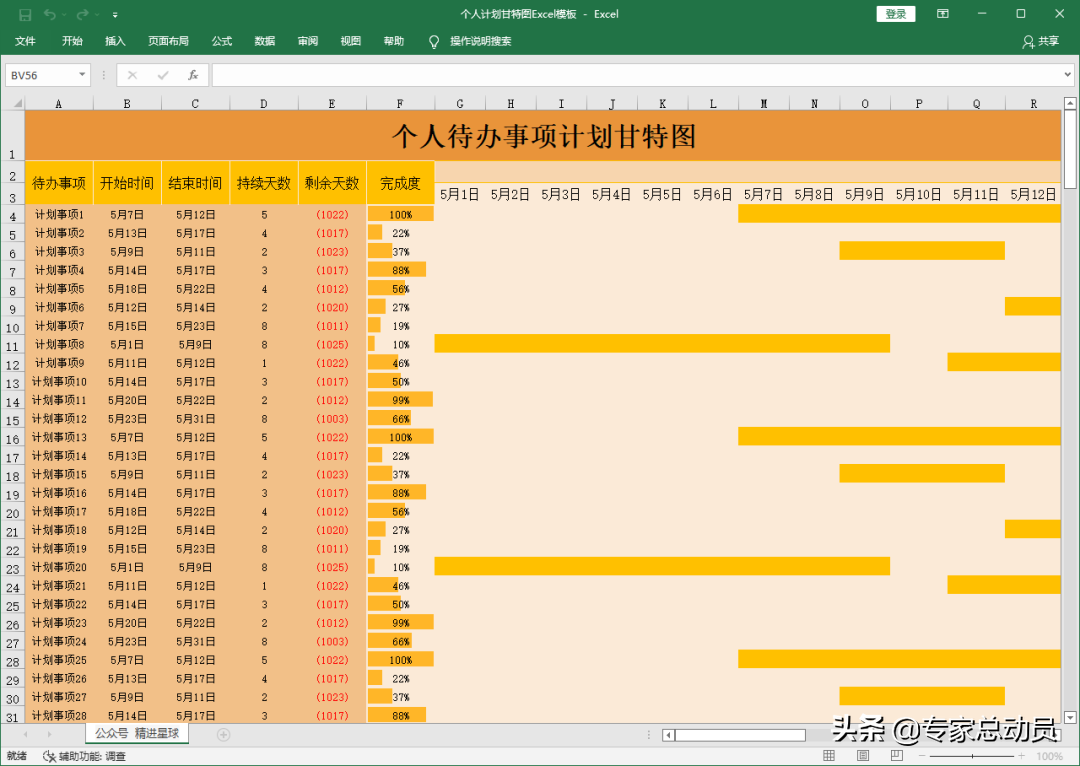Click the vertical scrollbar thumb
The height and width of the screenshot is (766, 1080).
(x=1070, y=149)
